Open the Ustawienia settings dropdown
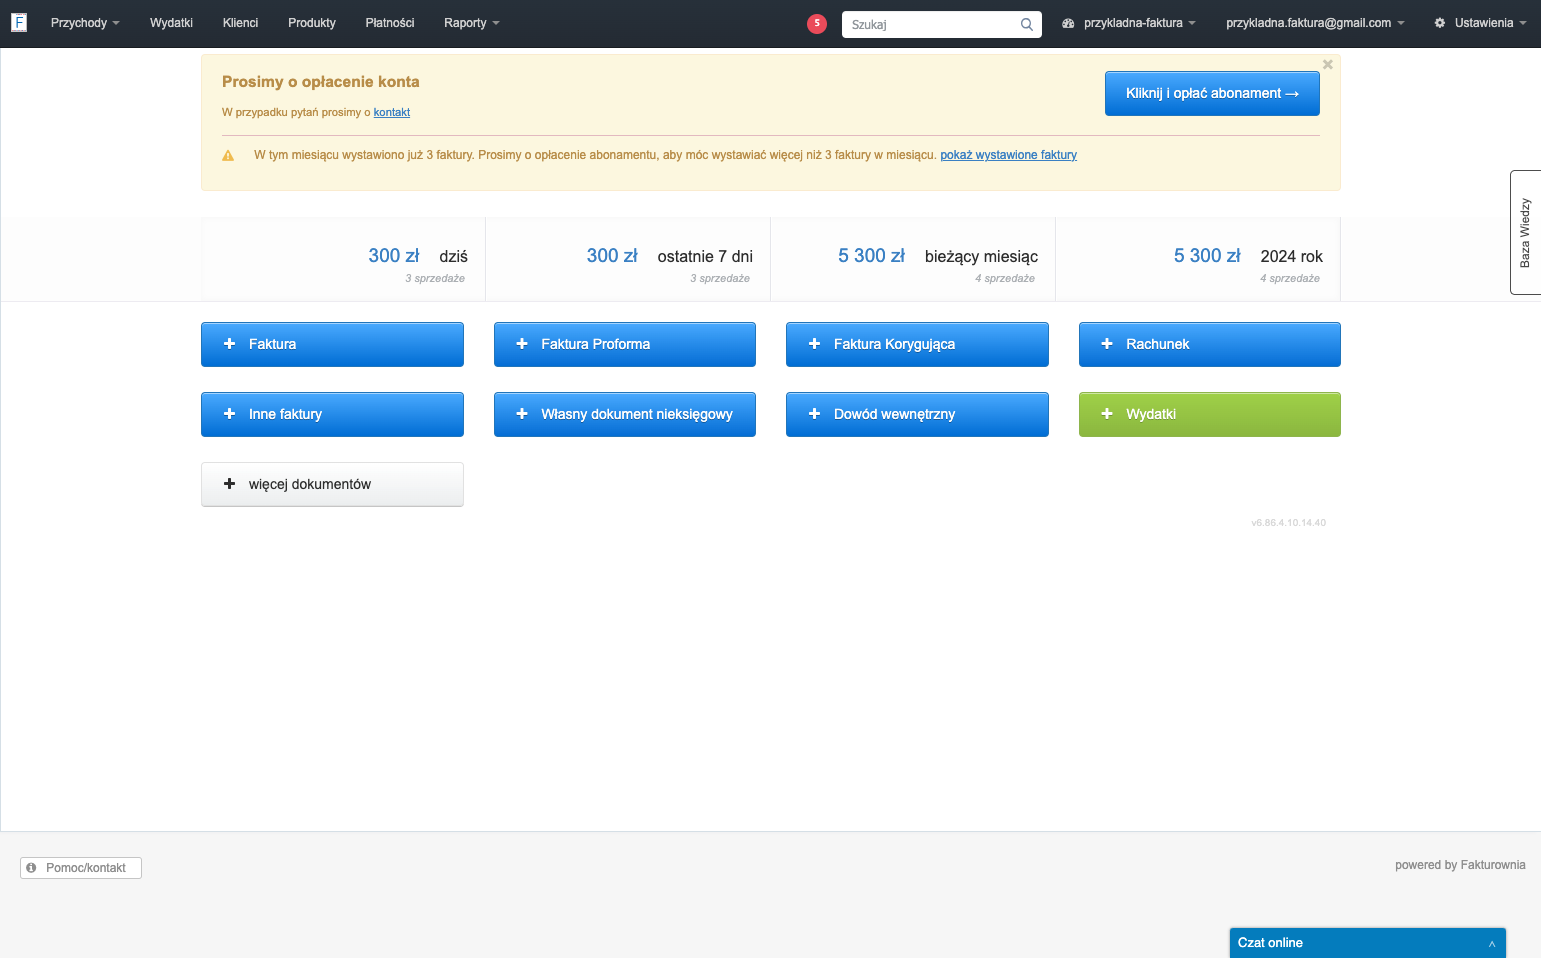Image resolution: width=1541 pixels, height=958 pixels. click(1480, 23)
